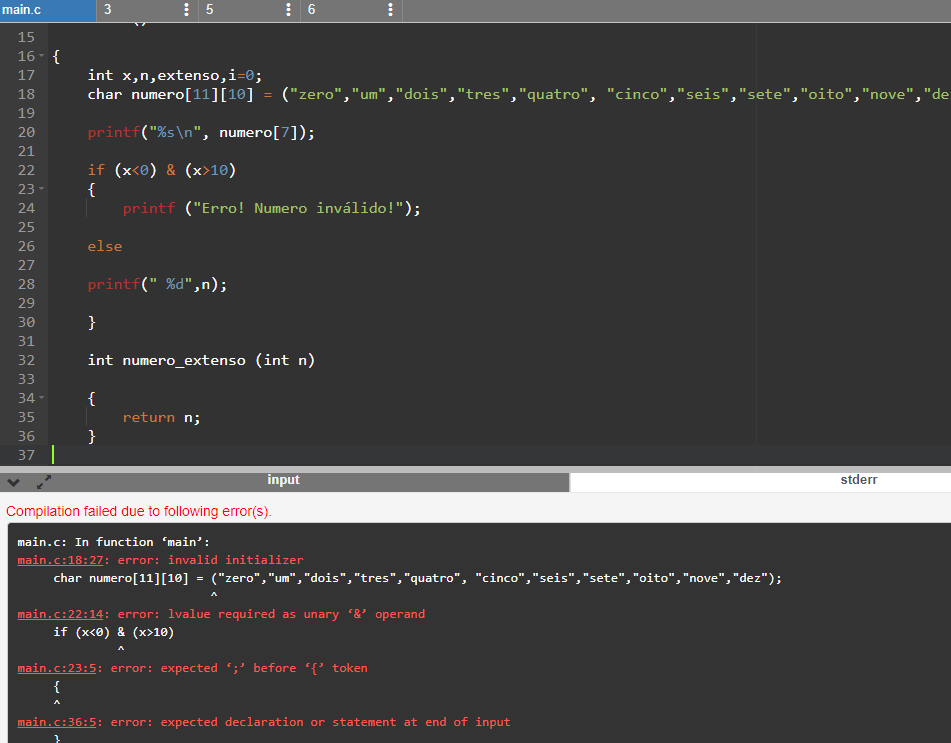Viewport: 951px width, 743px height.
Task: Click 'lvalue required as unary ‘&’ operand' error text
Action: point(297,614)
